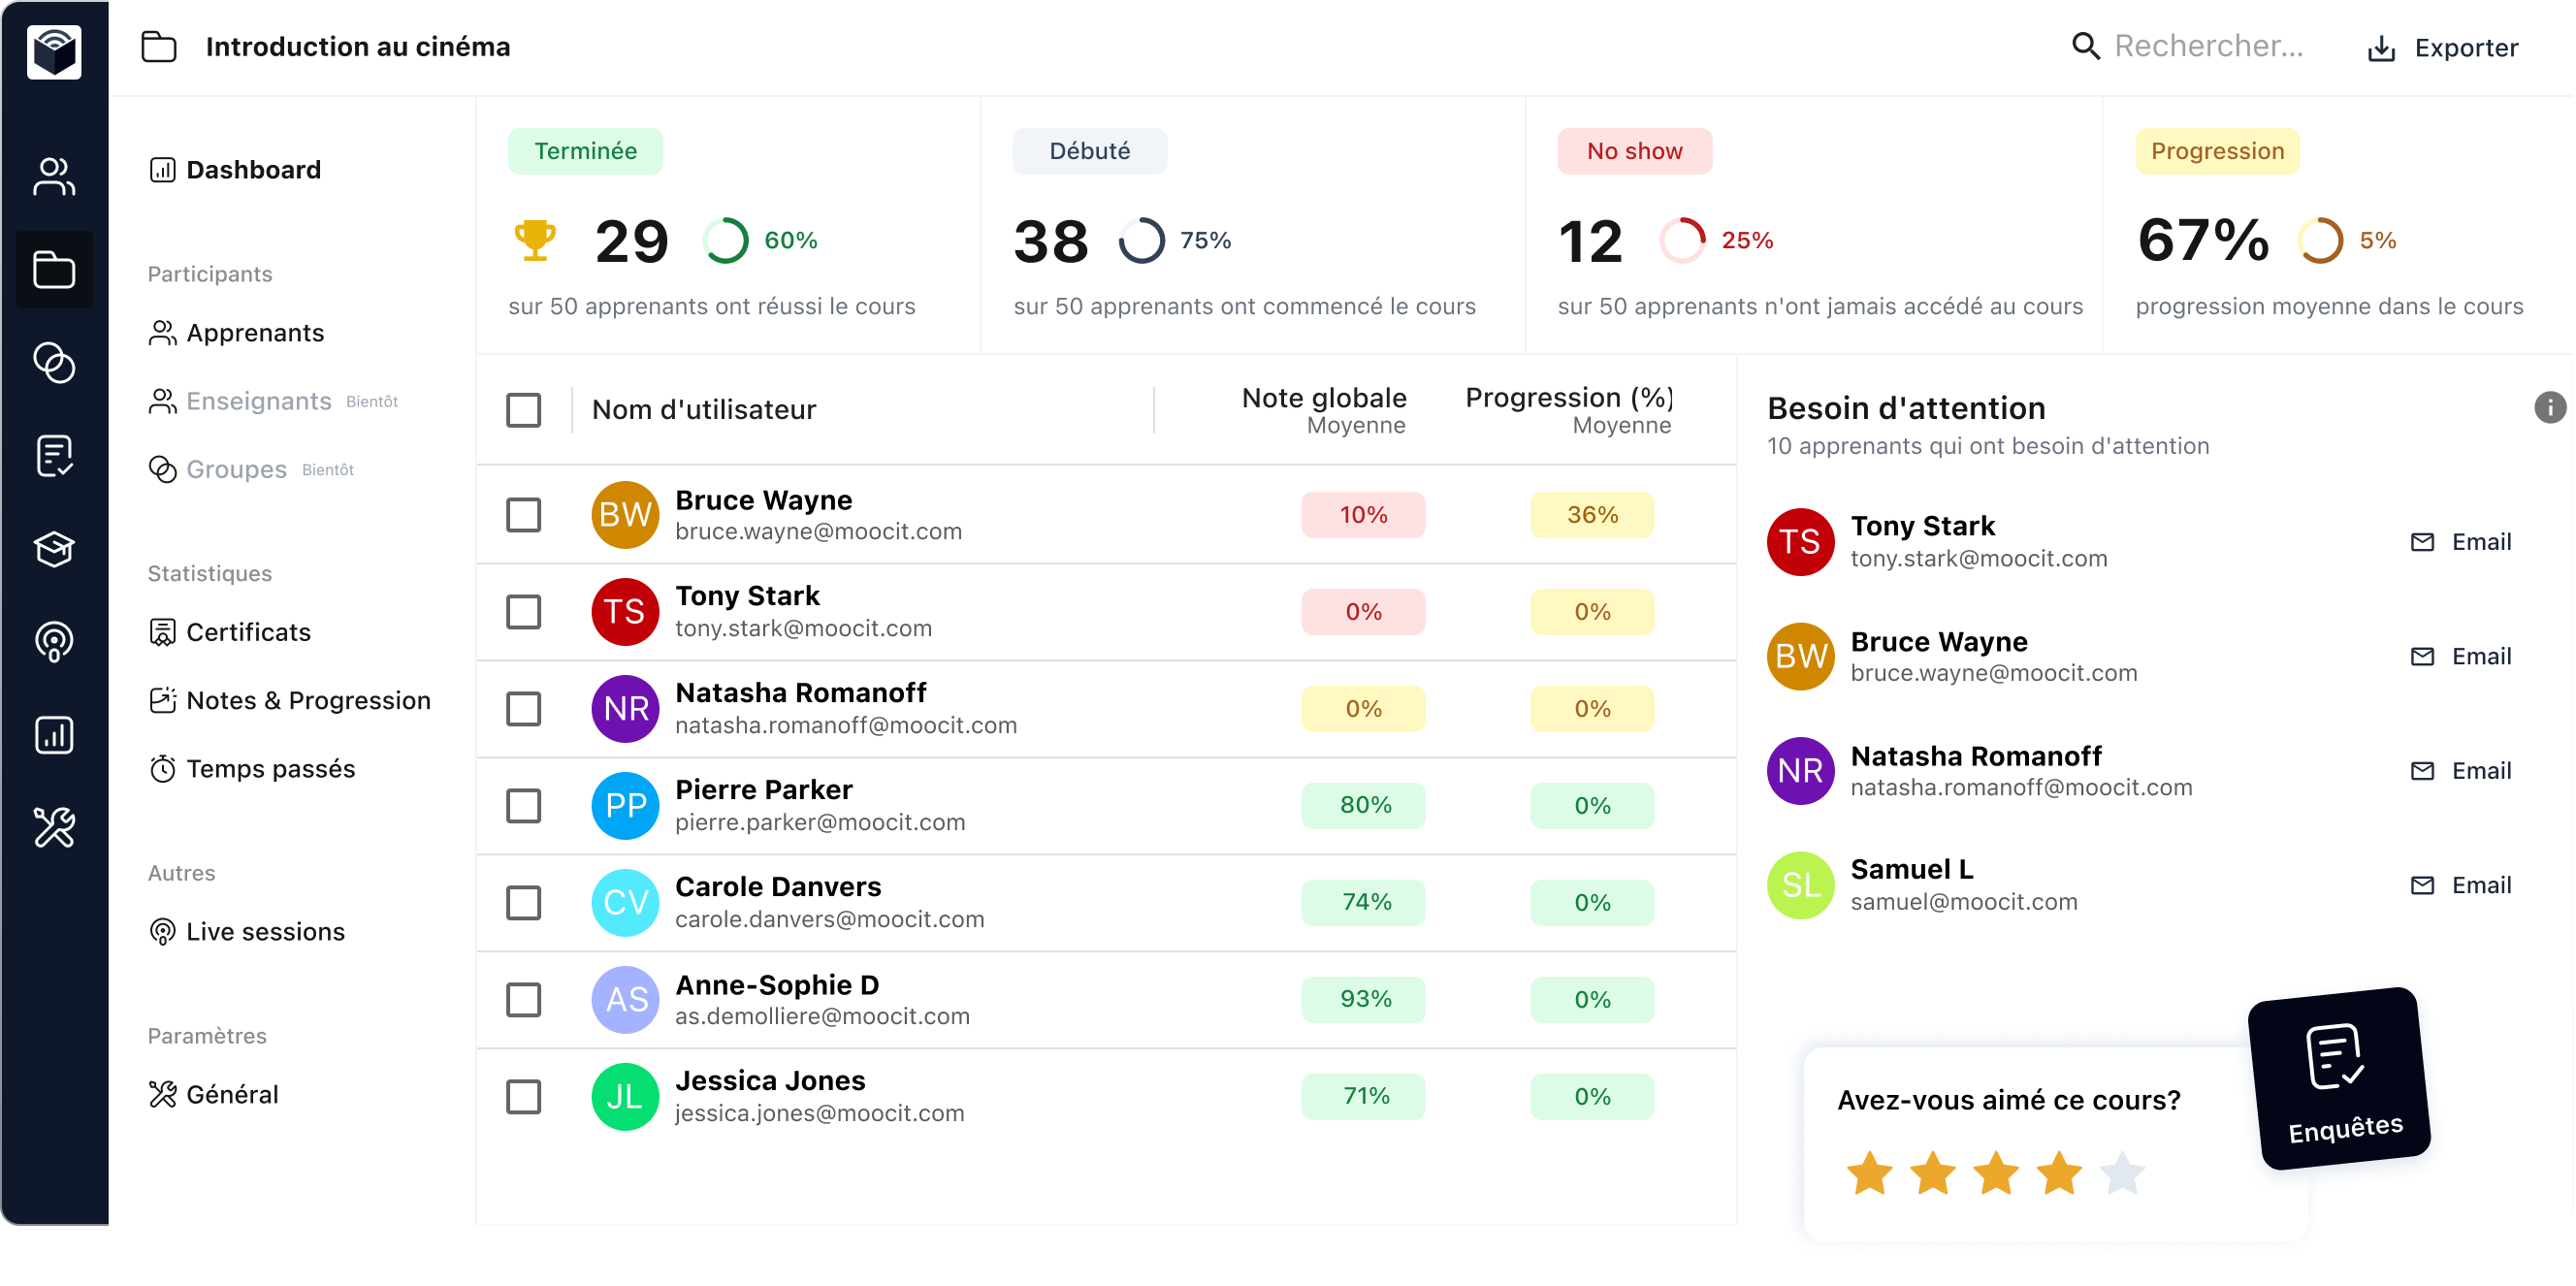The height and width of the screenshot is (1286, 2576).
Task: Open the graduation cap icon in sidebar
Action: point(54,549)
